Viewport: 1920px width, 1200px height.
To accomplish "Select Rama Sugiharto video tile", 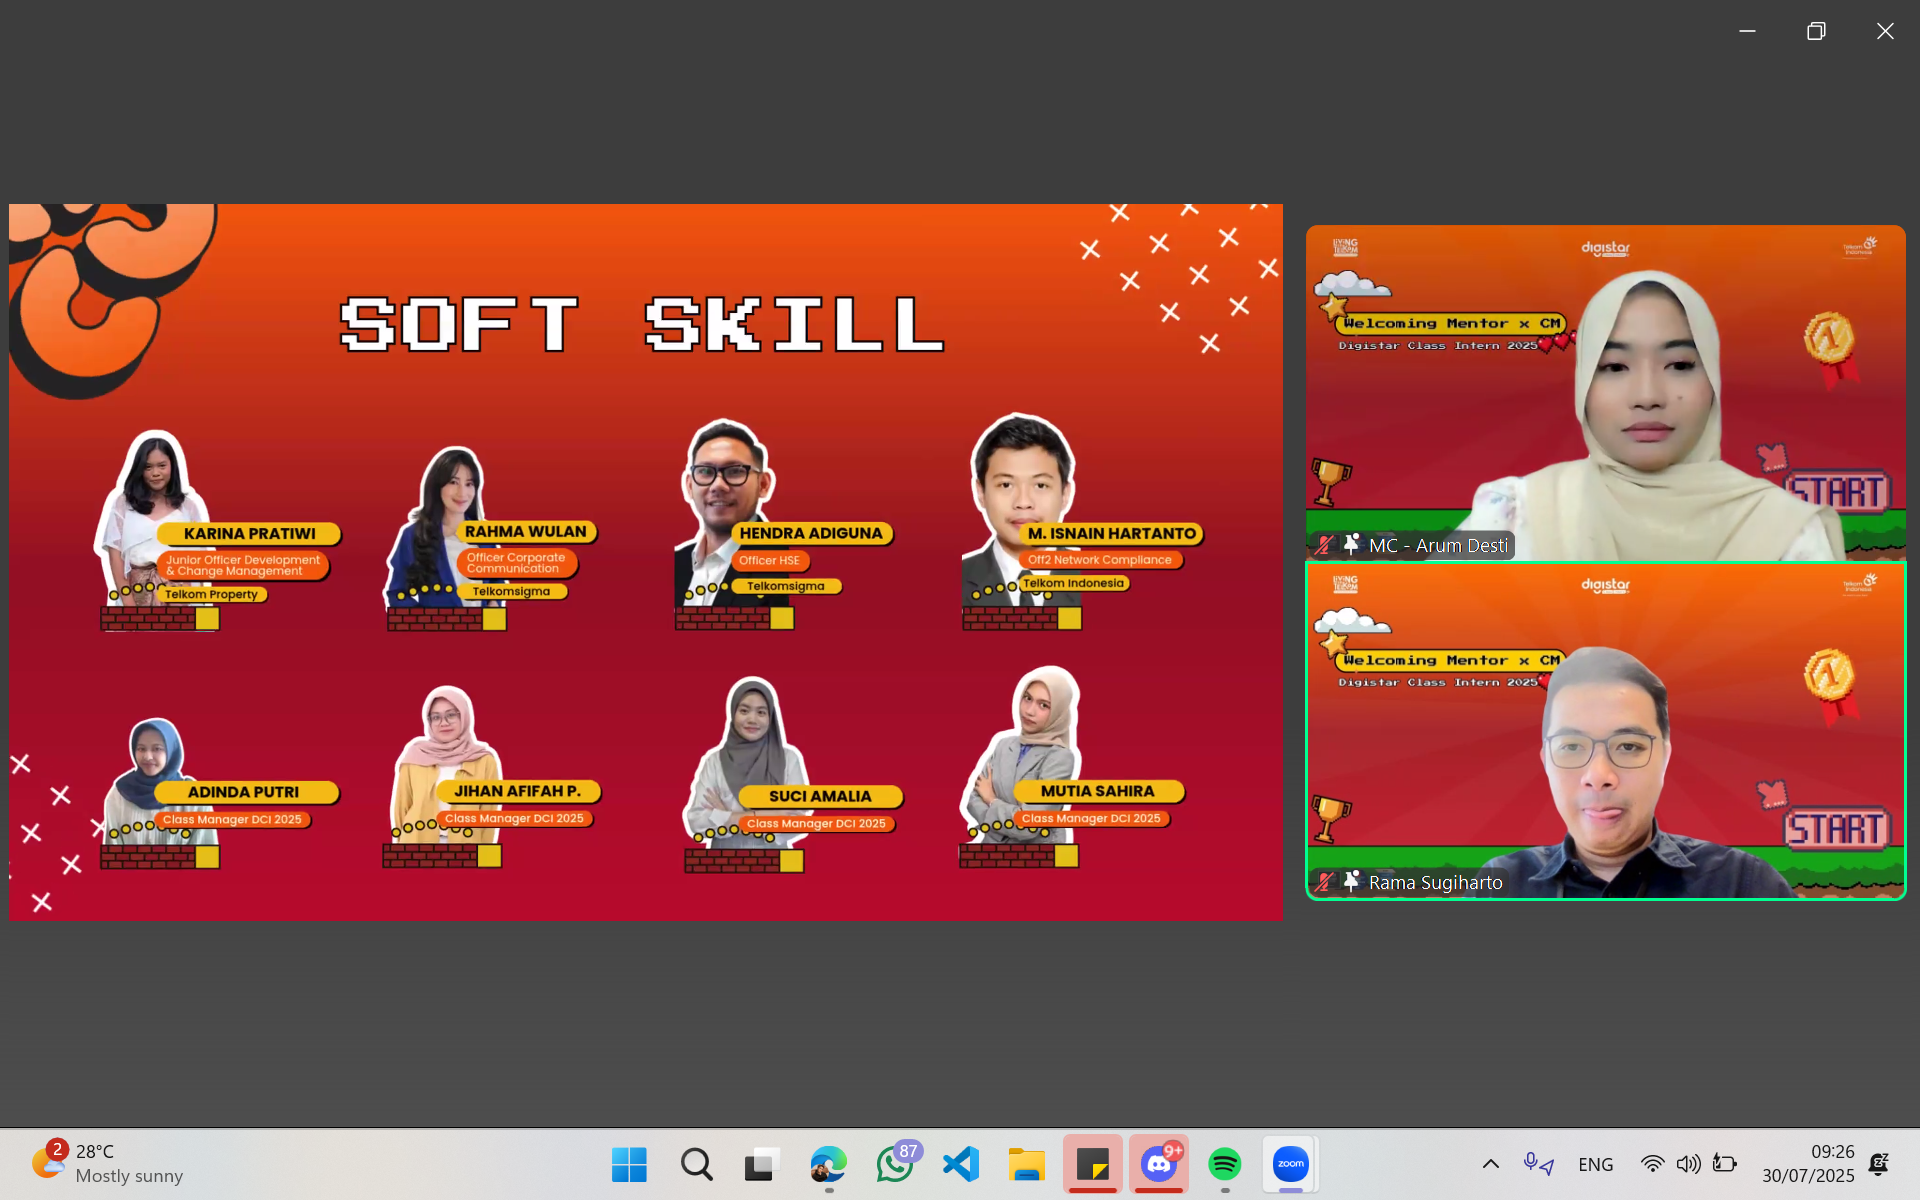I will (1605, 731).
